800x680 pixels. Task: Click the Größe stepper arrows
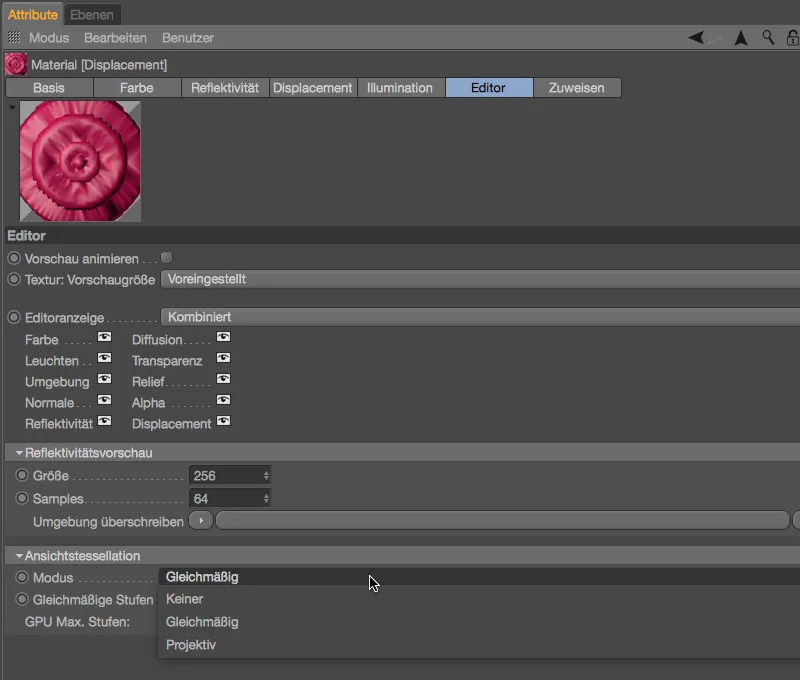pyautogui.click(x=266, y=475)
